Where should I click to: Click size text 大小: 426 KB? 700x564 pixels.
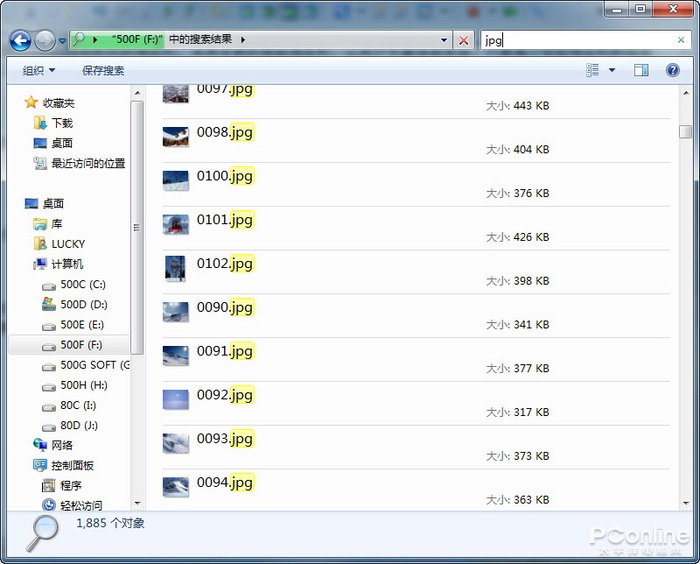coord(517,237)
